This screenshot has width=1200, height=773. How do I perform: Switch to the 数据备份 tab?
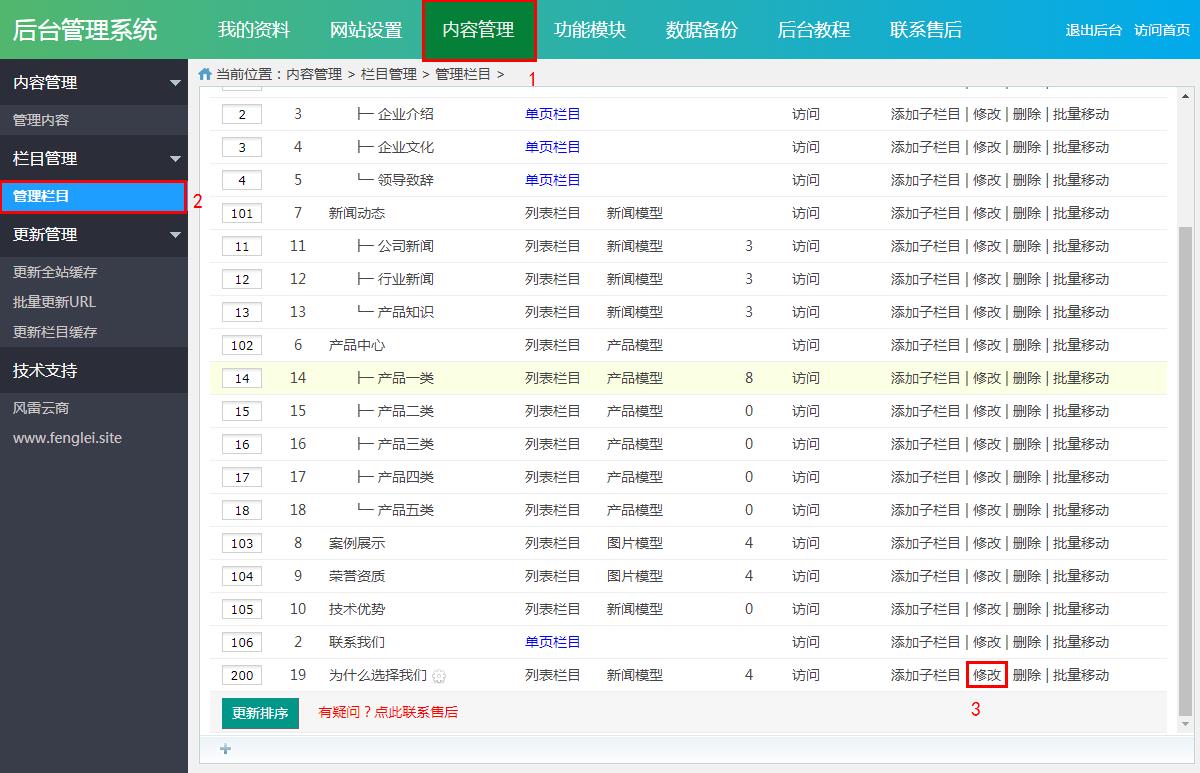coord(701,30)
